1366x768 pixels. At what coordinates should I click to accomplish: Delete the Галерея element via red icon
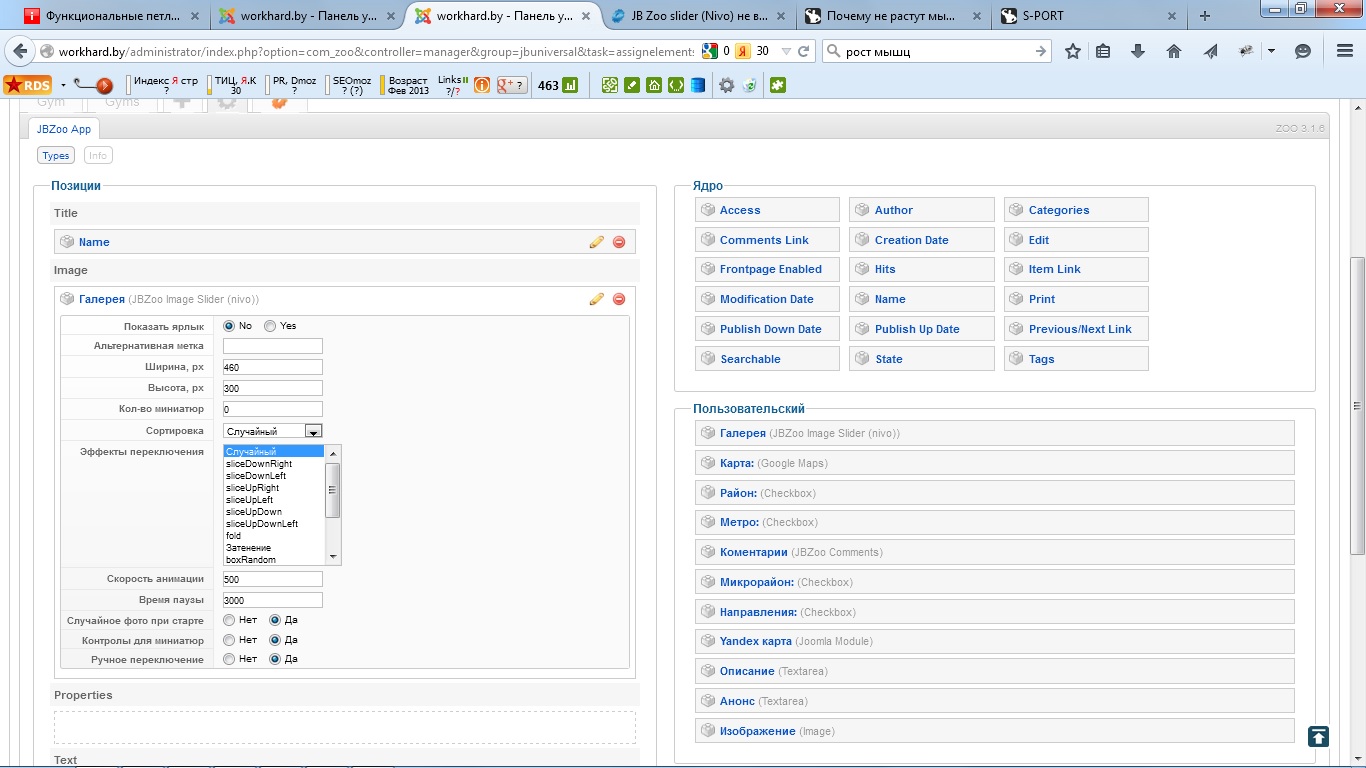pos(619,299)
